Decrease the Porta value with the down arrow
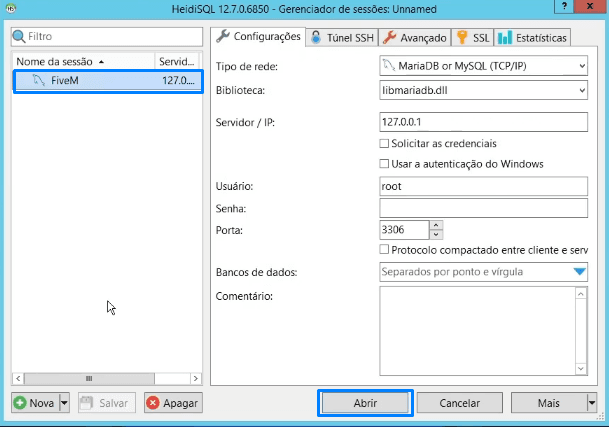609x427 pixels. (x=436, y=234)
